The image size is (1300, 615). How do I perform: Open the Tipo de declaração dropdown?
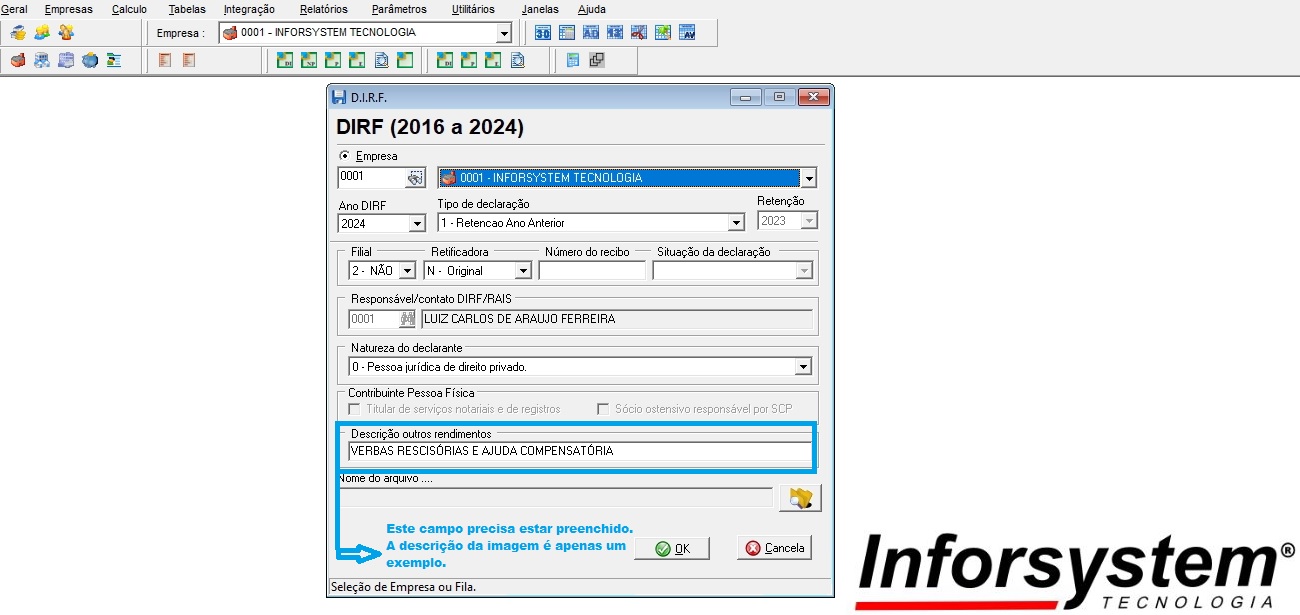(737, 223)
